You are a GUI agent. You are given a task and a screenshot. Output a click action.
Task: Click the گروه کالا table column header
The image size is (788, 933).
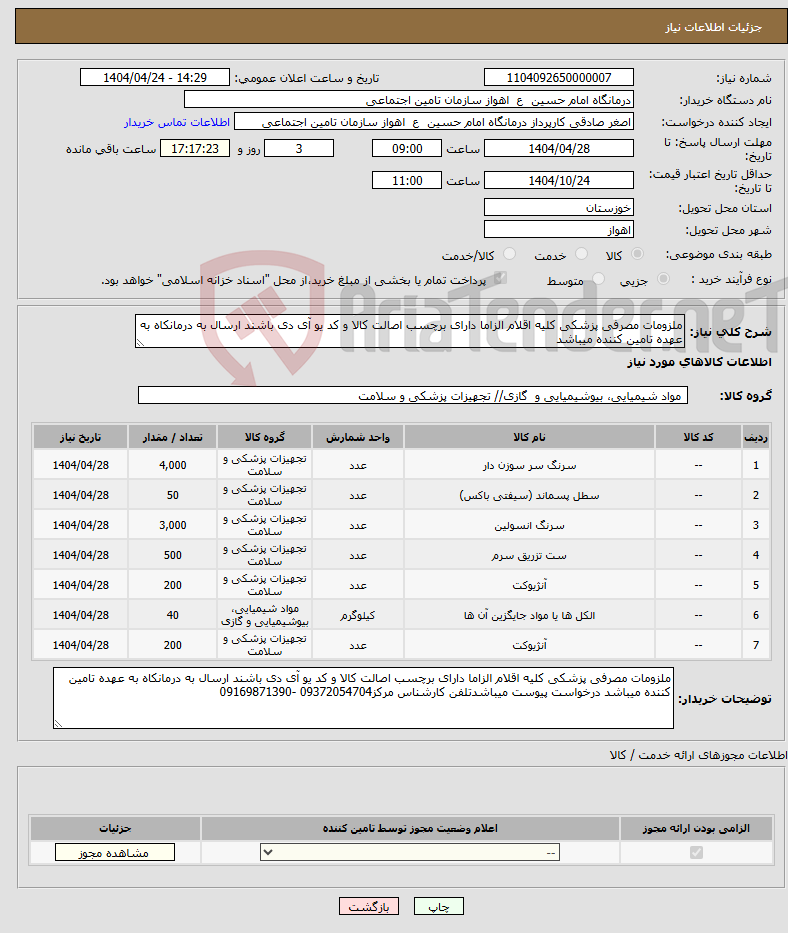pos(264,437)
